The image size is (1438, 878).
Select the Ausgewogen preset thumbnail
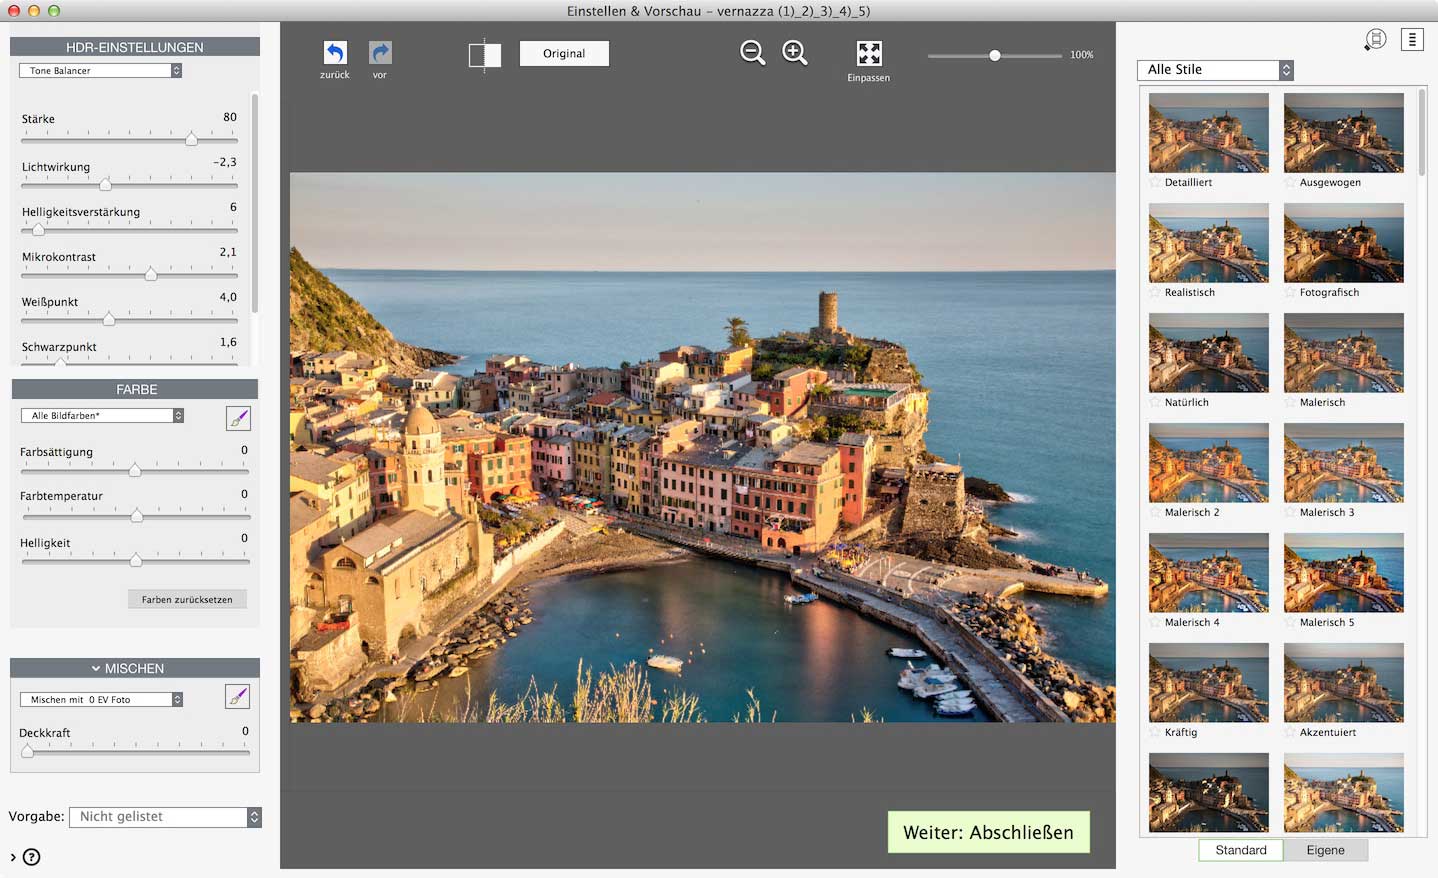pyautogui.click(x=1344, y=133)
